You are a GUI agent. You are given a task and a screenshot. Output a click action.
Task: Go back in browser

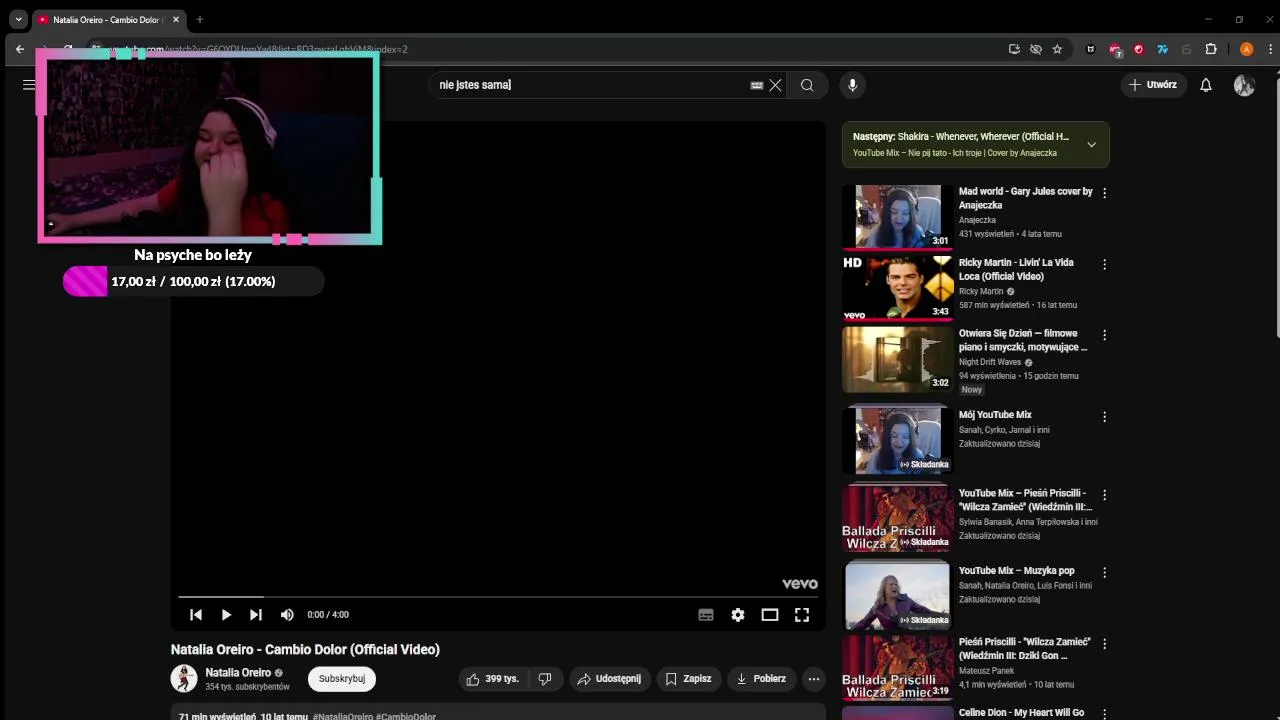pos(20,49)
